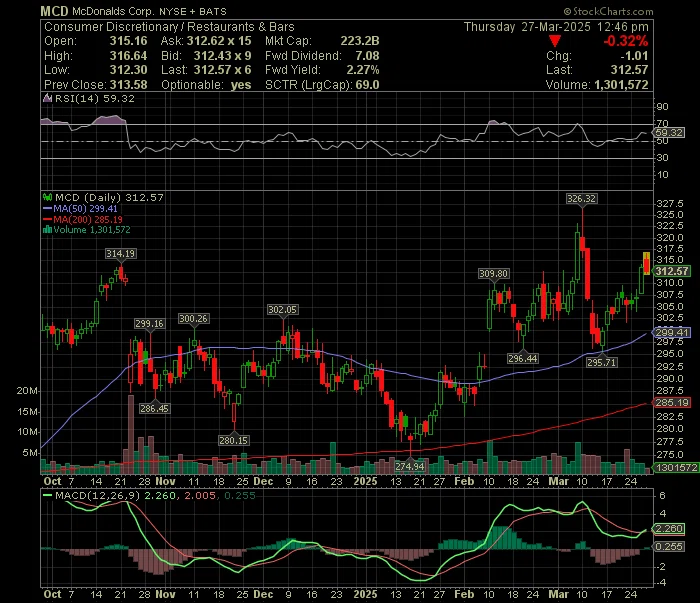
Task: Click the MA(50) 299.41 legend text
Action: [85, 208]
